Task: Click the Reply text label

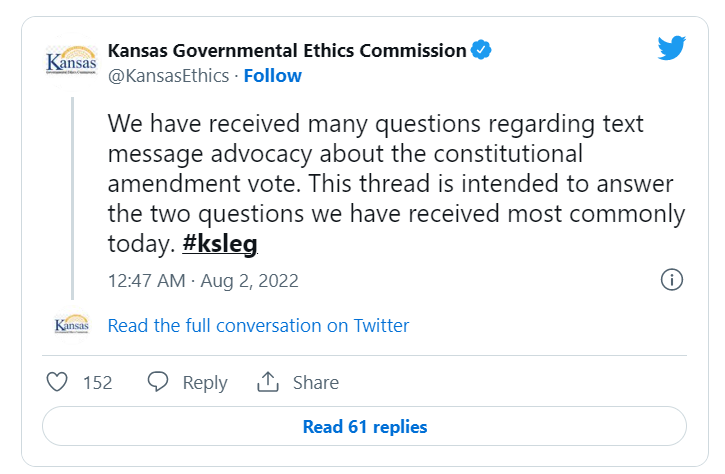Action: pyautogui.click(x=205, y=382)
